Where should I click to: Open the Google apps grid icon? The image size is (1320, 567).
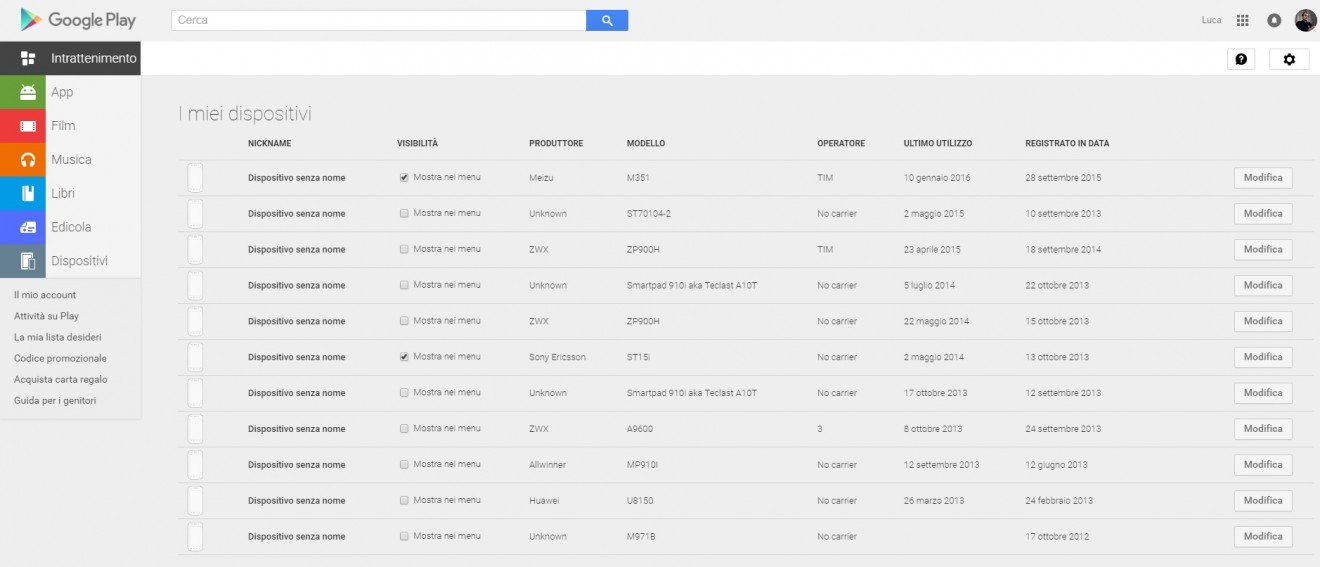click(x=1242, y=20)
